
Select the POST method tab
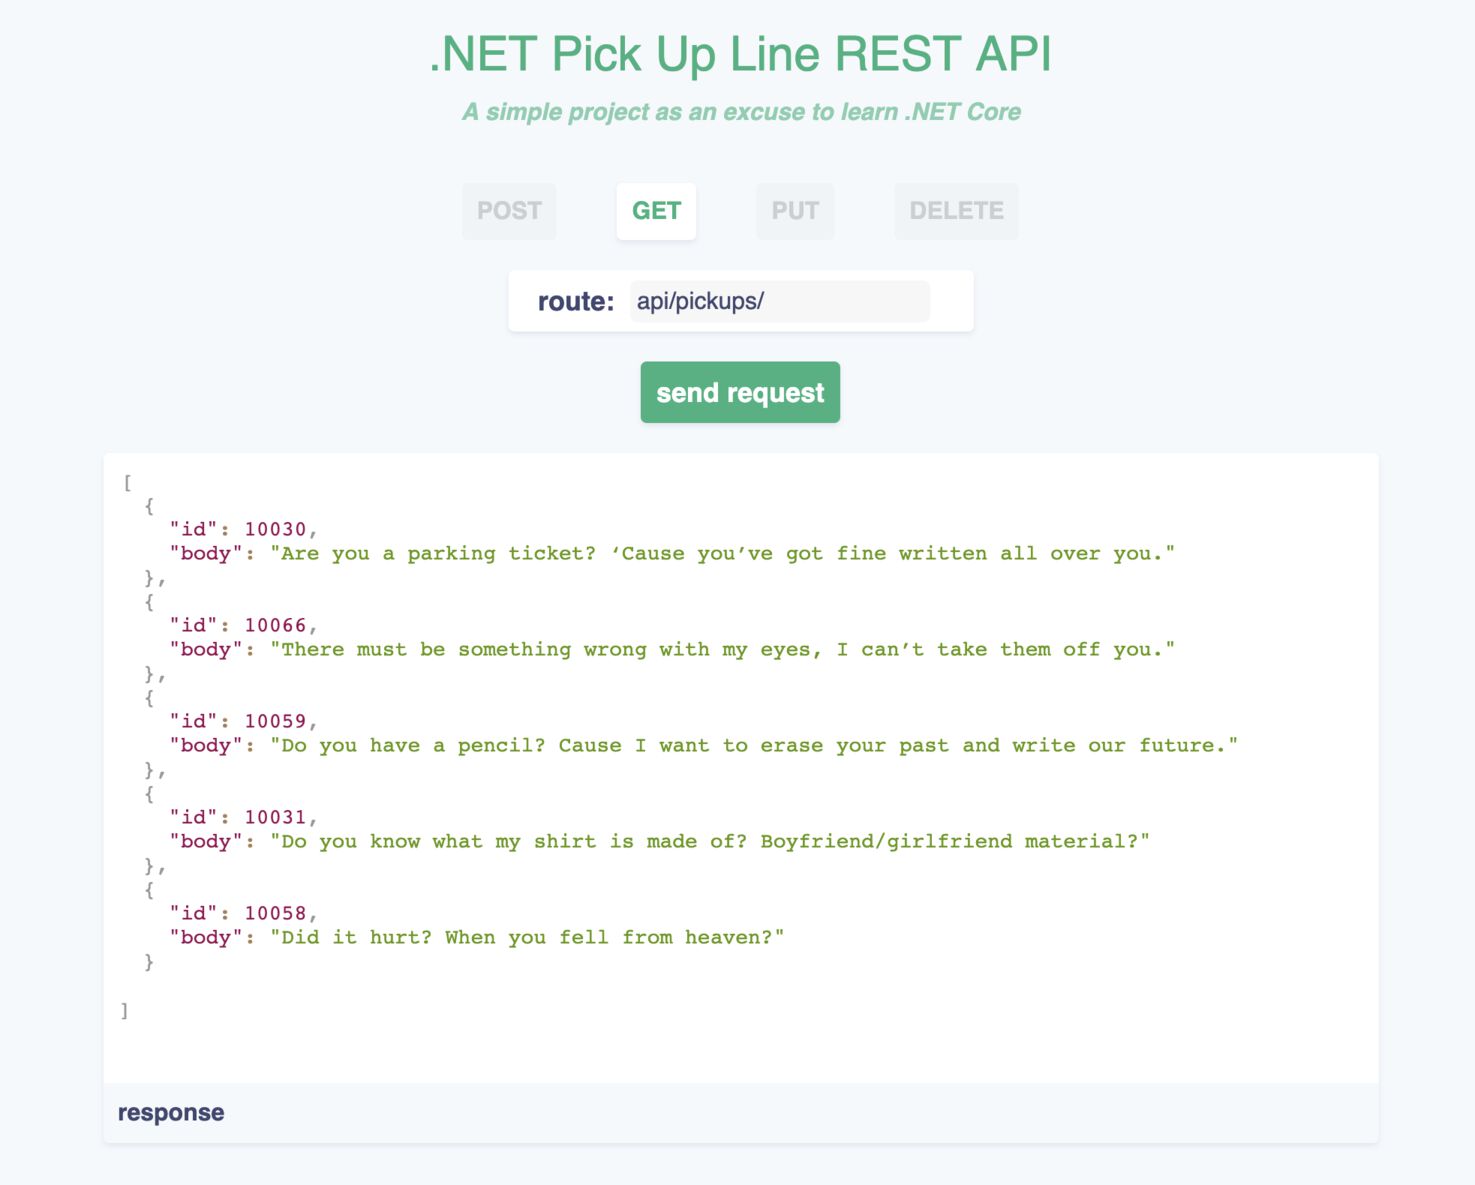tap(509, 211)
